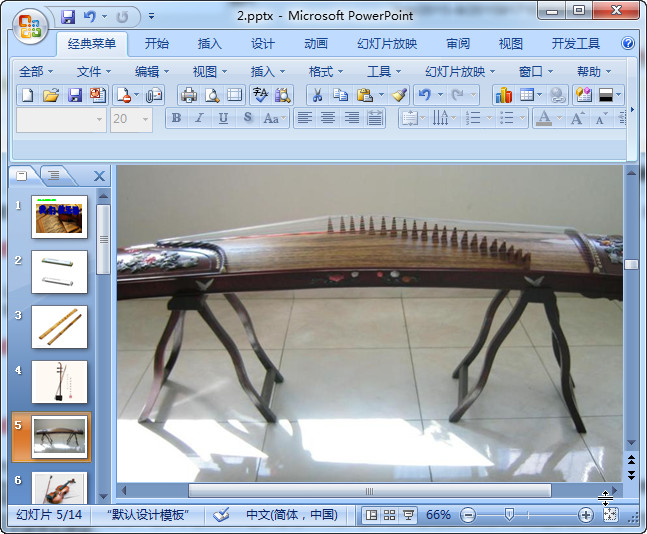This screenshot has width=647, height=534.
Task: Click spell check icon in status bar
Action: pos(221,515)
